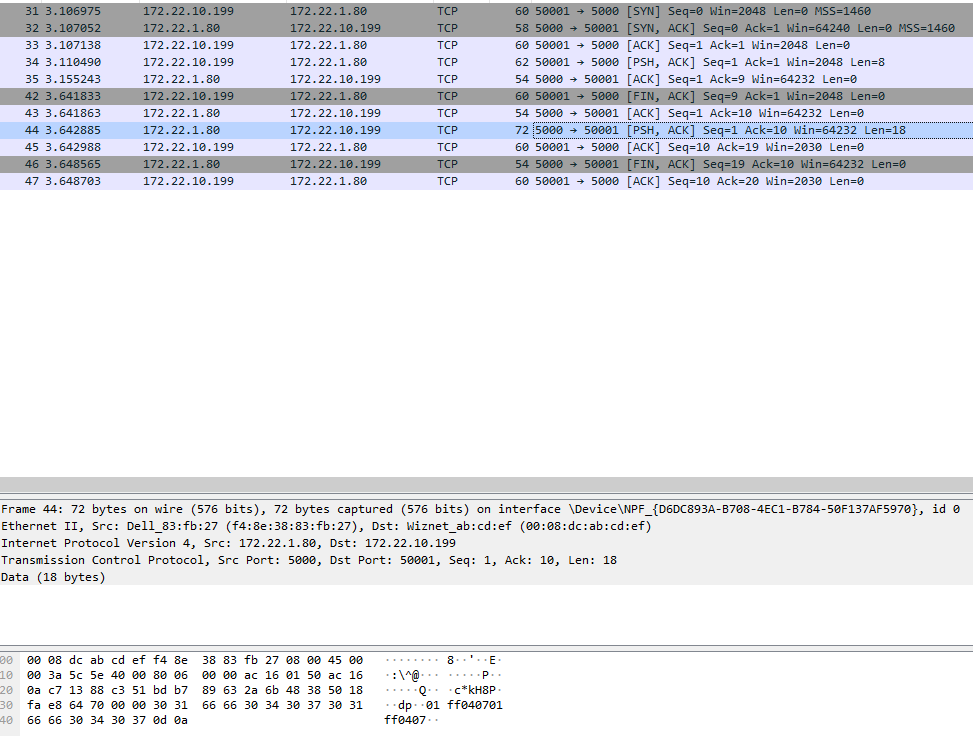This screenshot has height=736, width=973.
Task: Click ASCII text ff040701 in byte pane
Action: (x=475, y=705)
